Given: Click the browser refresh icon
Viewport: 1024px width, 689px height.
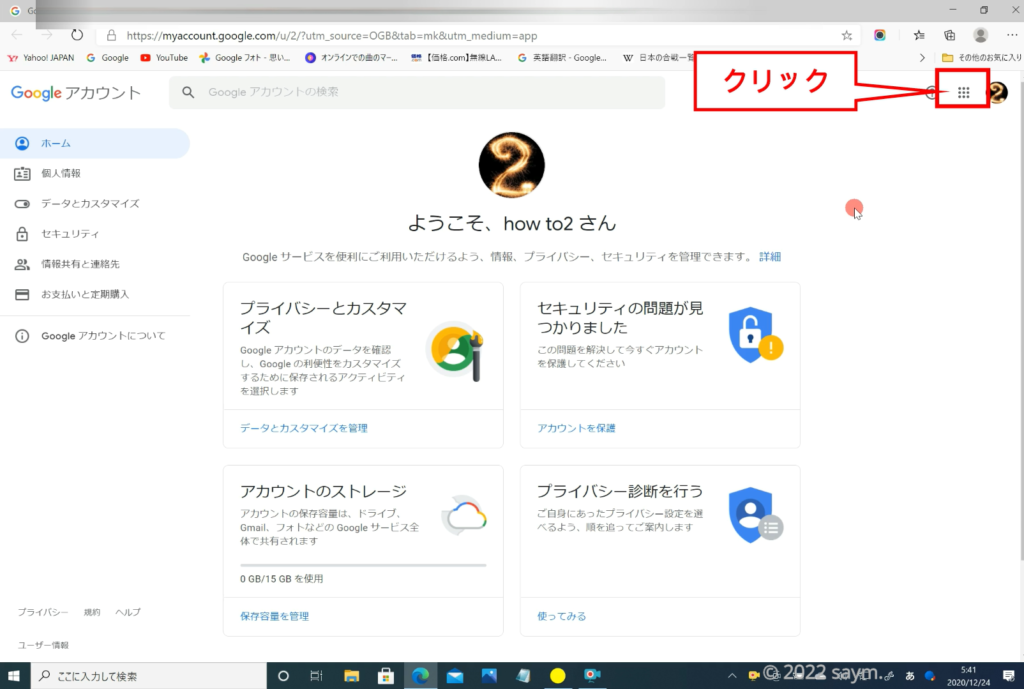Looking at the screenshot, I should click(77, 35).
